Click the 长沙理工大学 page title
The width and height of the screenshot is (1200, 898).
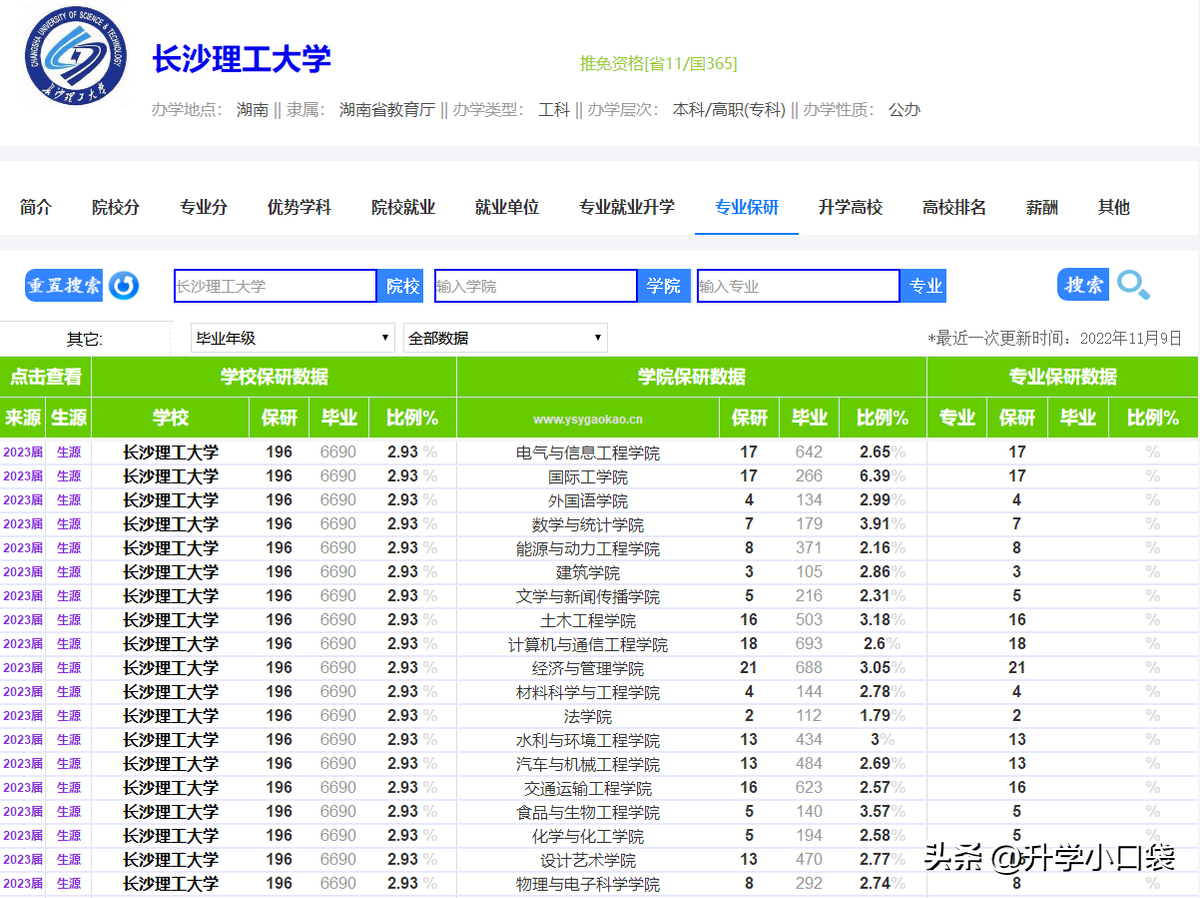tap(241, 59)
